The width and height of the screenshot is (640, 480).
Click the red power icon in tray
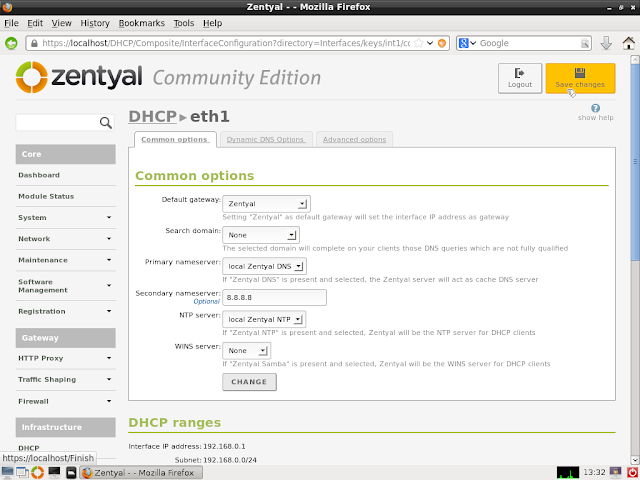click(632, 473)
